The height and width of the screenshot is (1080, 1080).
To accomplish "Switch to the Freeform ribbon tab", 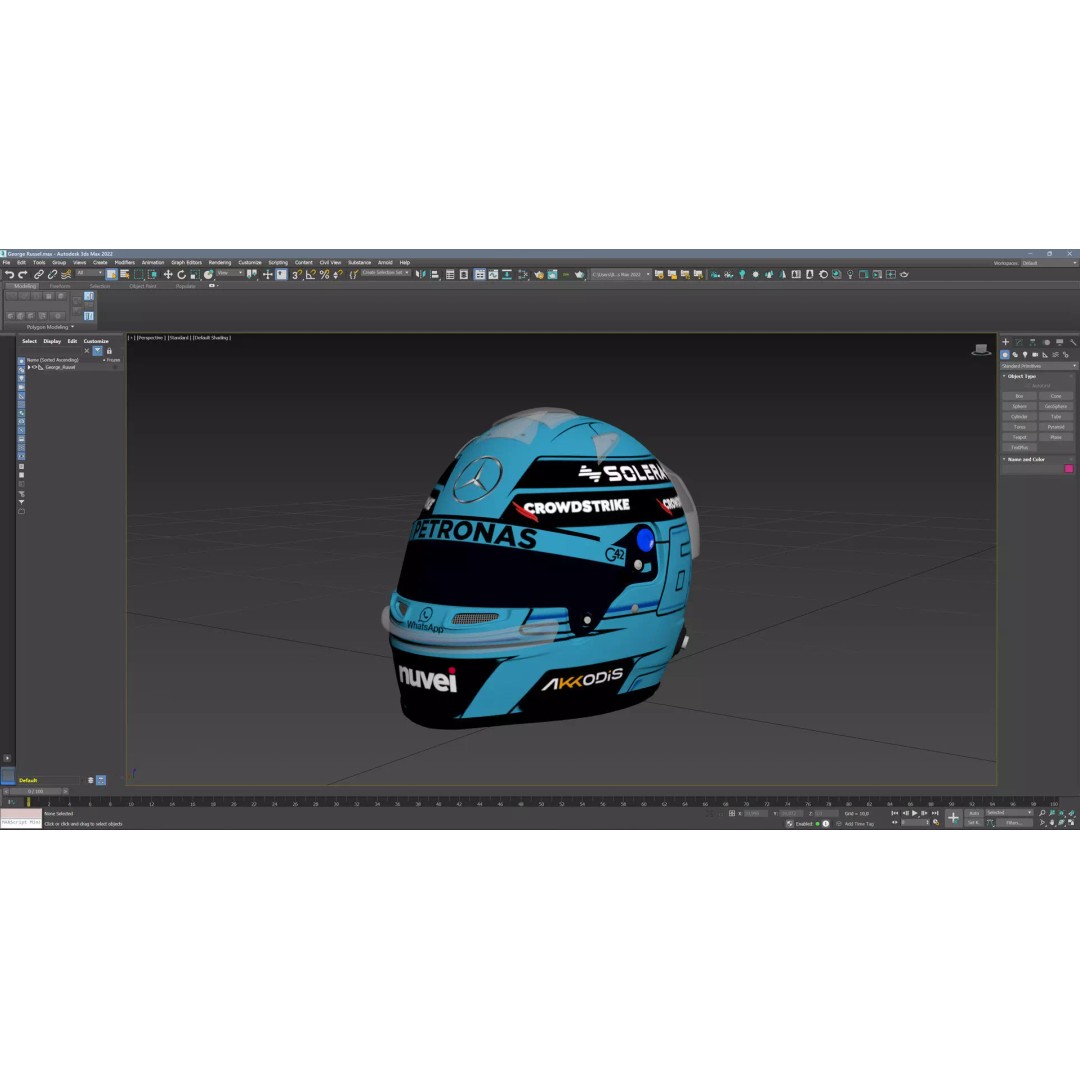I will pos(59,285).
